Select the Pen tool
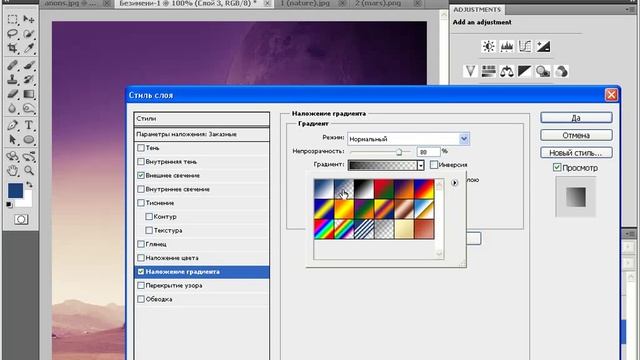 (12, 125)
